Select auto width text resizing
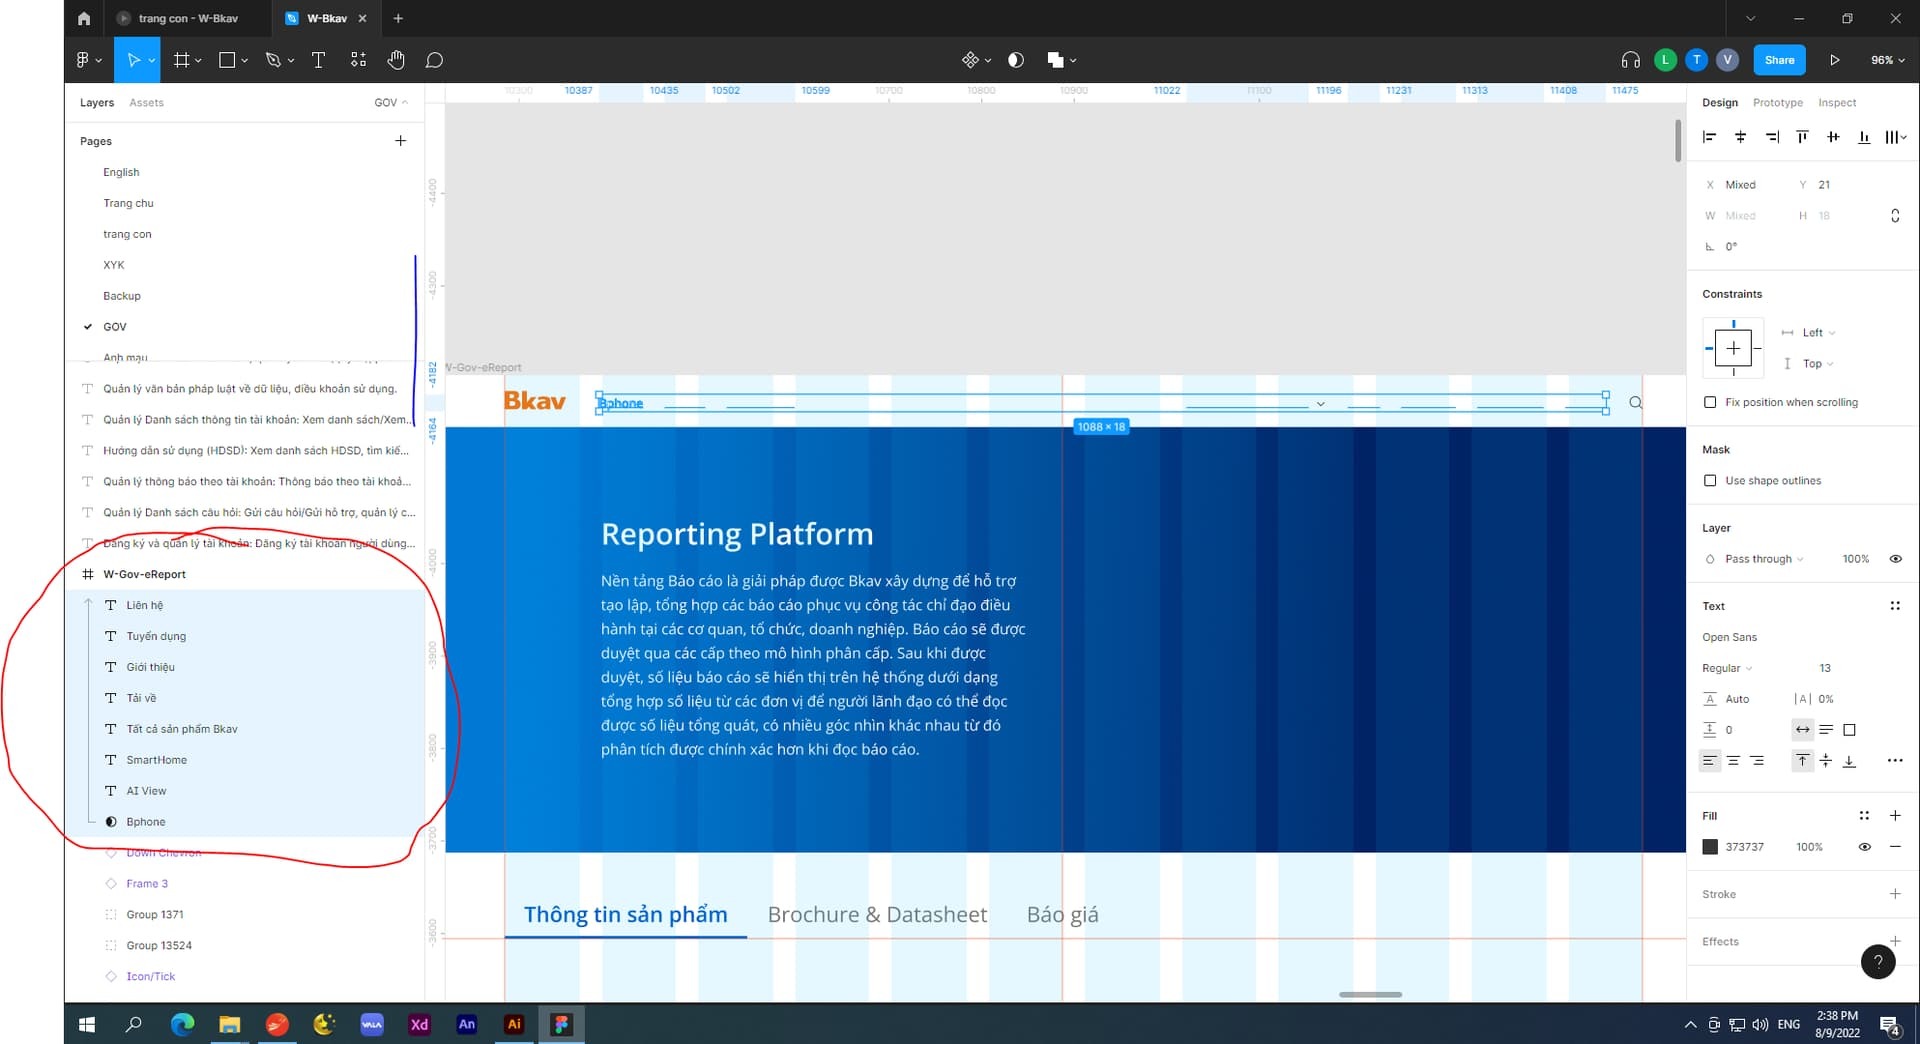The width and height of the screenshot is (1920, 1044). click(1802, 730)
